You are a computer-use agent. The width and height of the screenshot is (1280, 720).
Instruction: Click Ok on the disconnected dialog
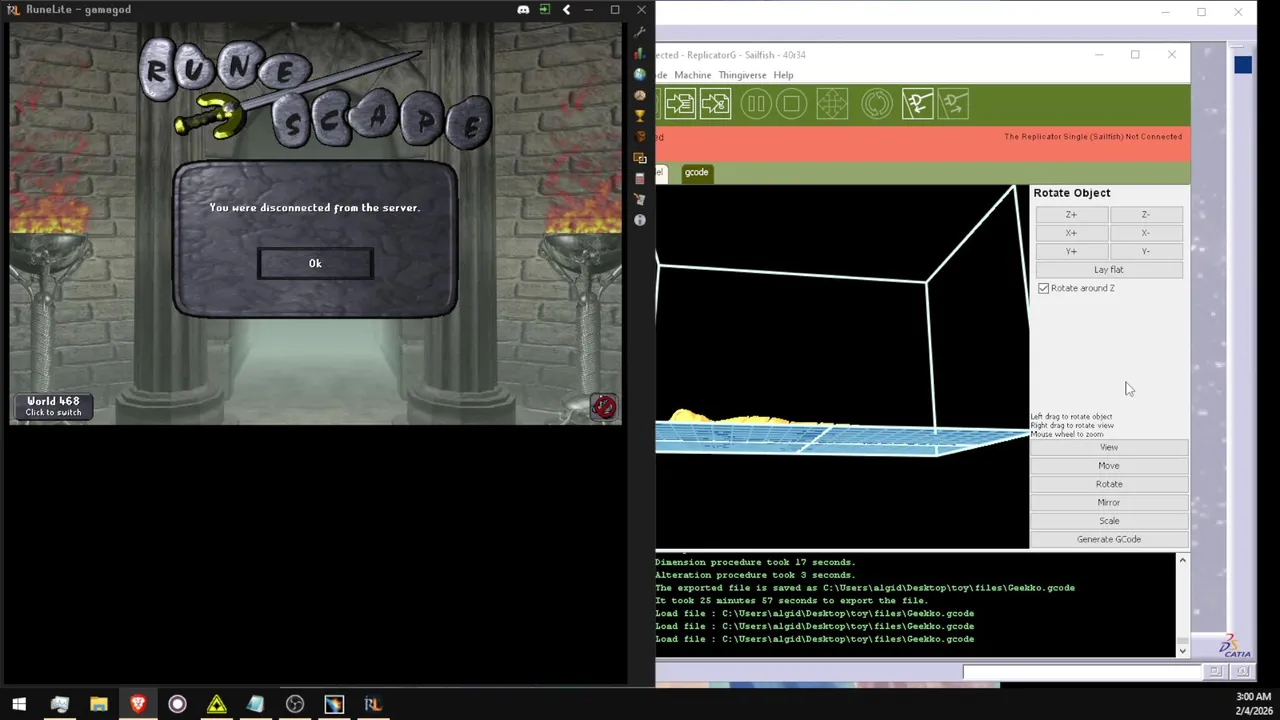(x=315, y=263)
